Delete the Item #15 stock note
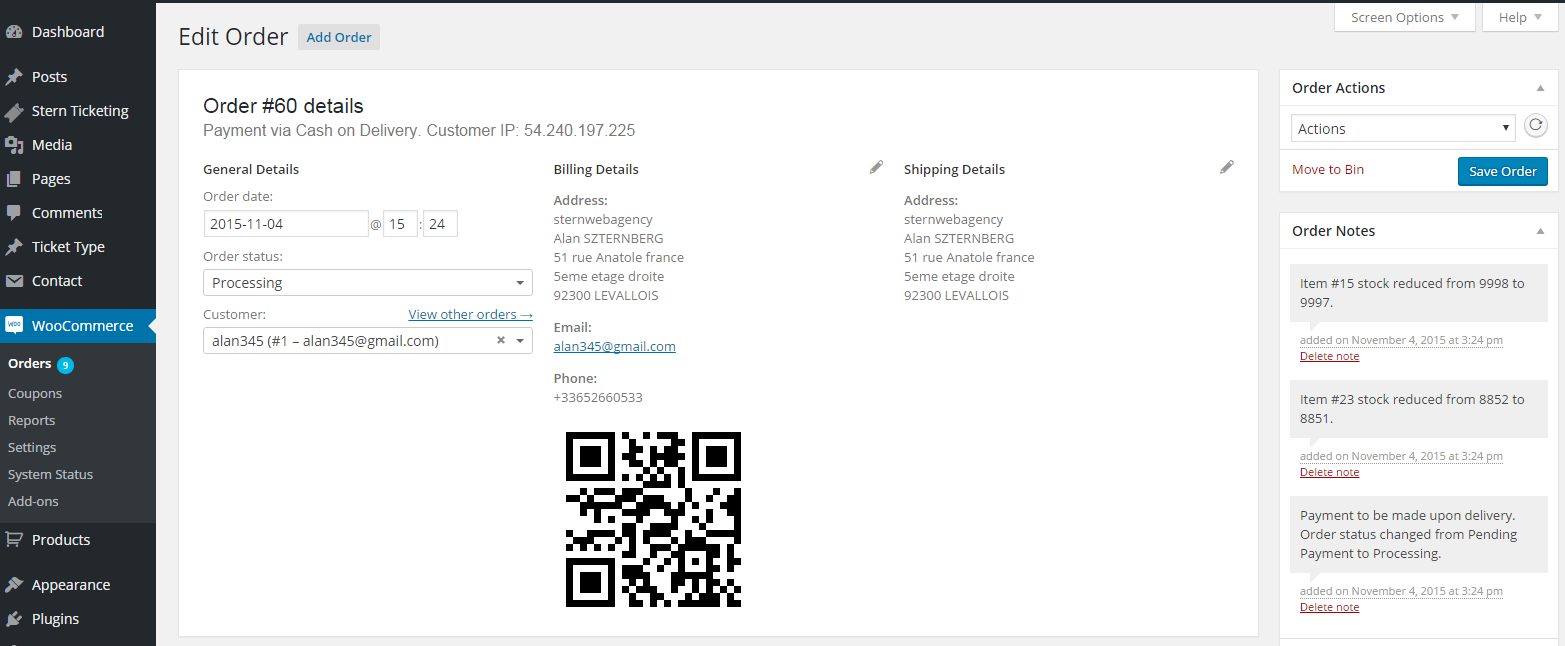Viewport: 1565px width, 646px height. pos(1329,356)
